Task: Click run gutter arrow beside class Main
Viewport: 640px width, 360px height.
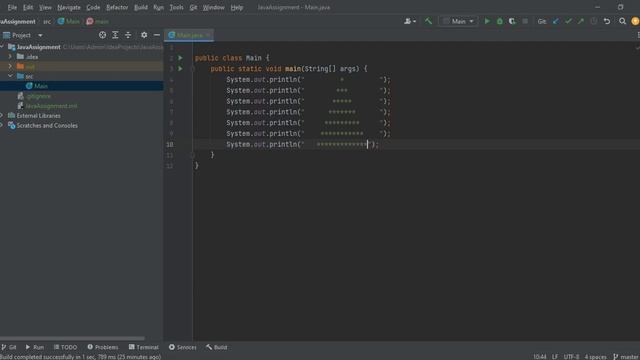Action: (180, 58)
